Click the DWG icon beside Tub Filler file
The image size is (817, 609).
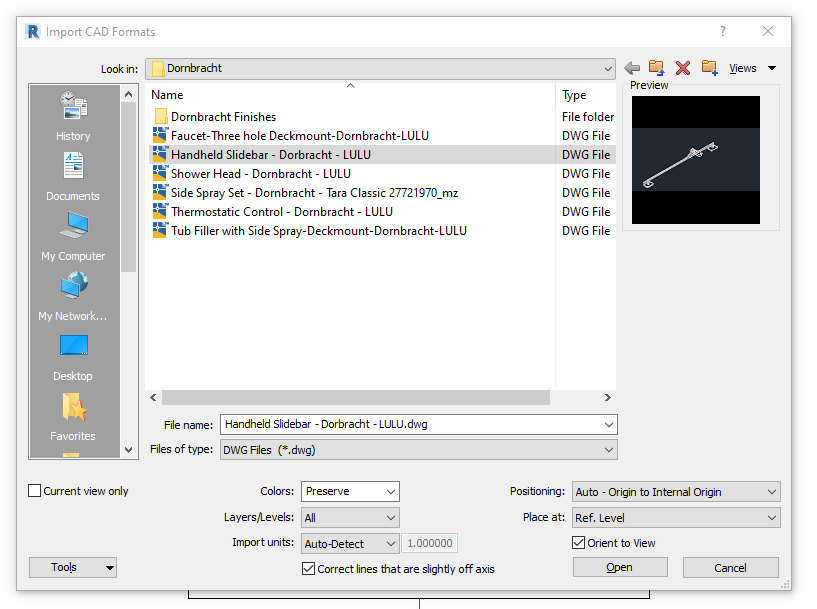pyautogui.click(x=160, y=231)
